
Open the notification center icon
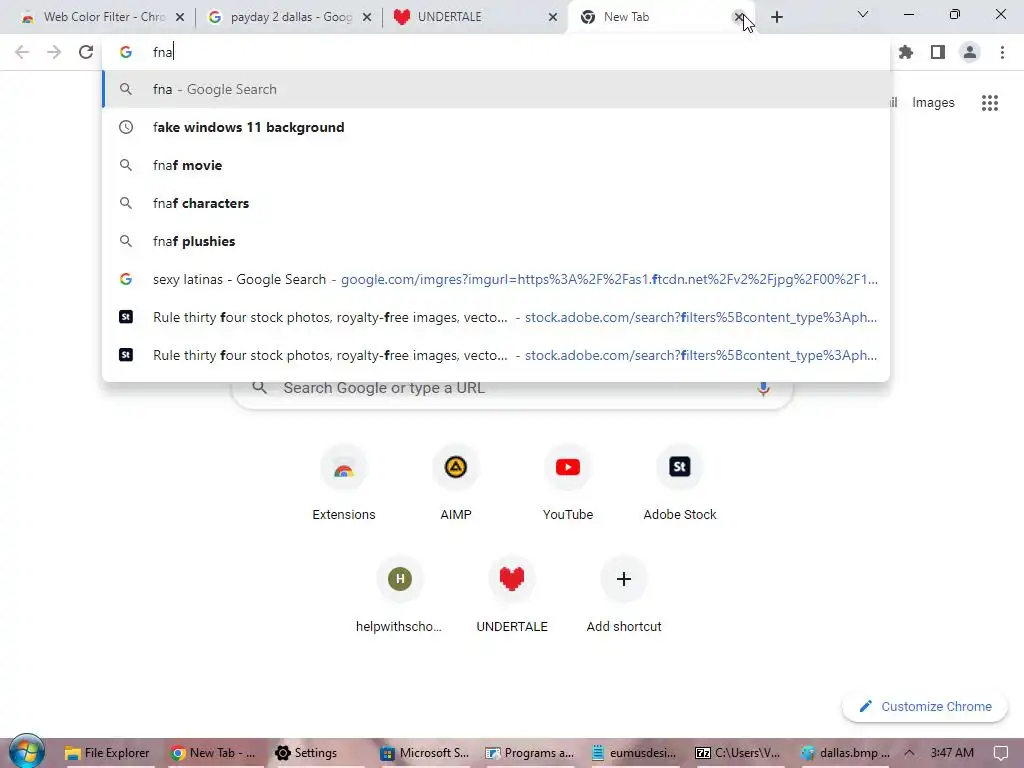coord(1000,753)
